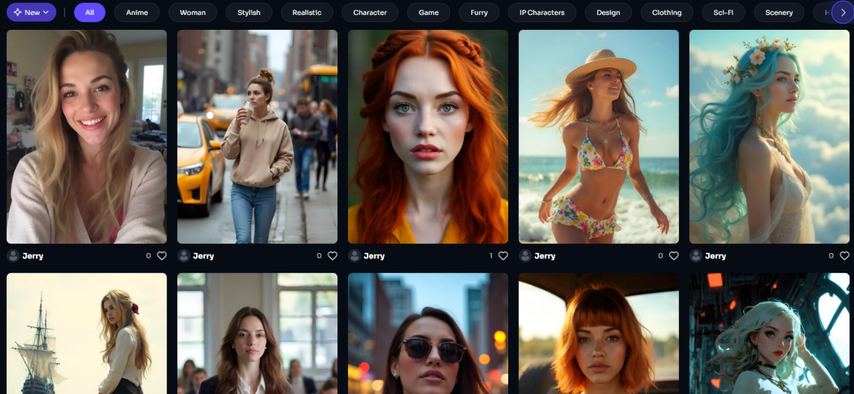Image resolution: width=854 pixels, height=394 pixels.
Task: Open the brunette woman in office thumbnail
Action: tap(257, 334)
